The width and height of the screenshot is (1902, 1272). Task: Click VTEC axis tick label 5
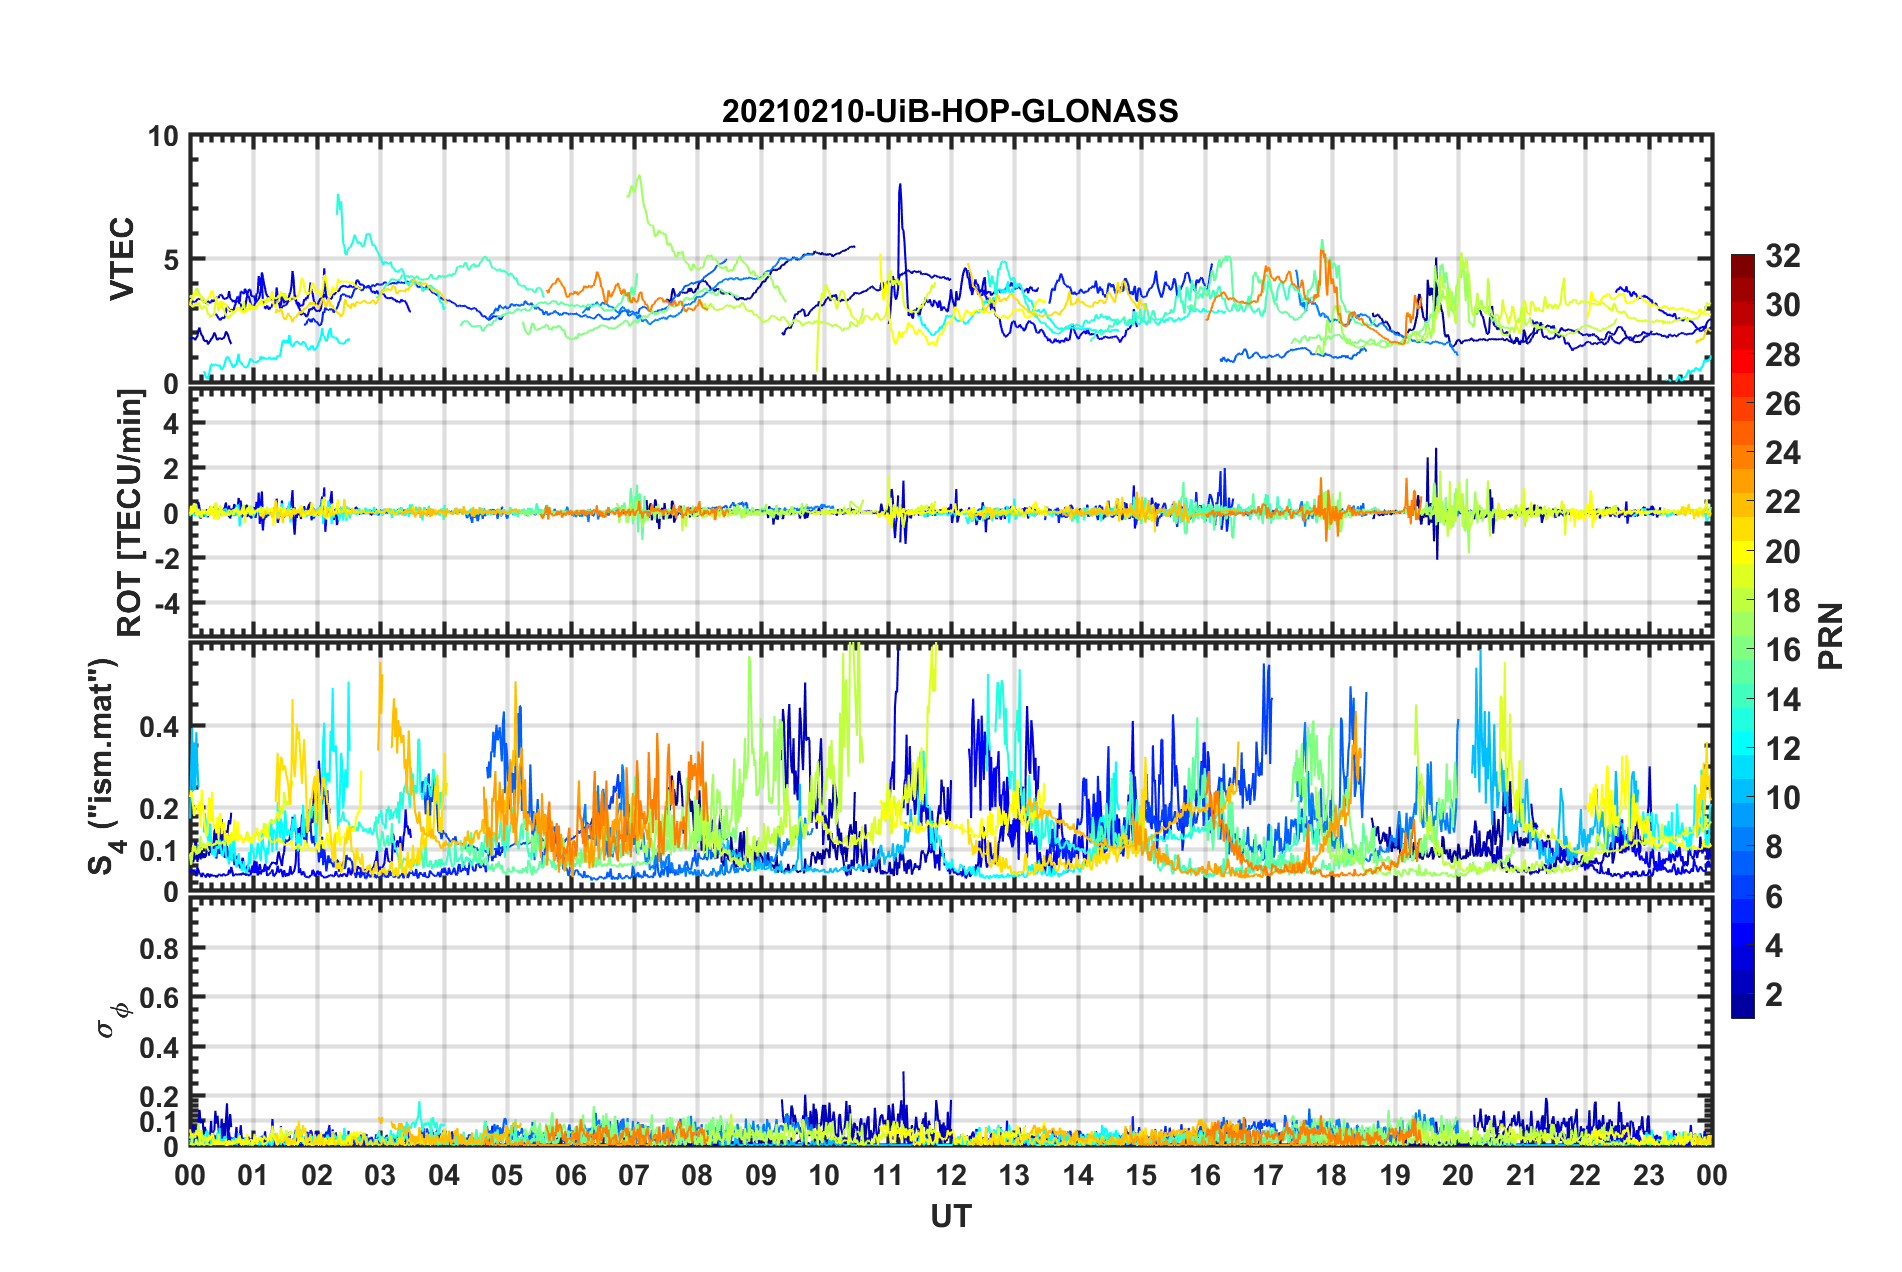[x=171, y=260]
